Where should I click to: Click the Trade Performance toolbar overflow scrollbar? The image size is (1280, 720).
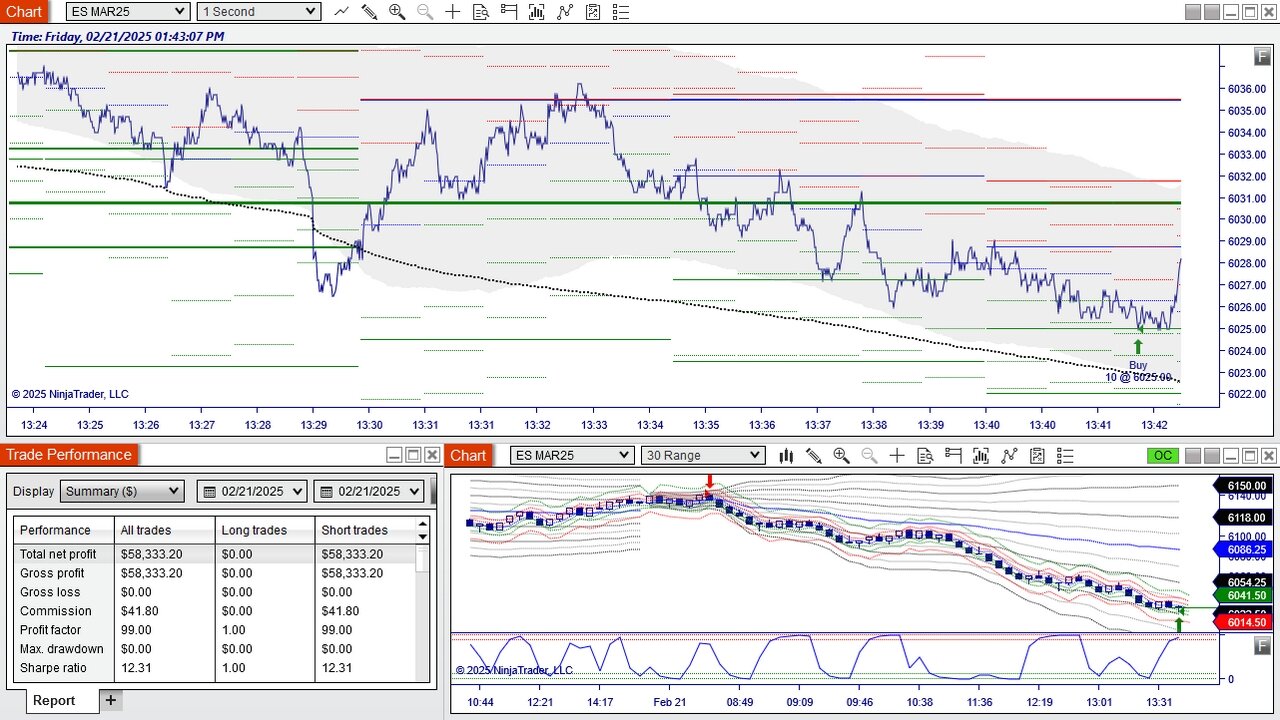(x=434, y=491)
